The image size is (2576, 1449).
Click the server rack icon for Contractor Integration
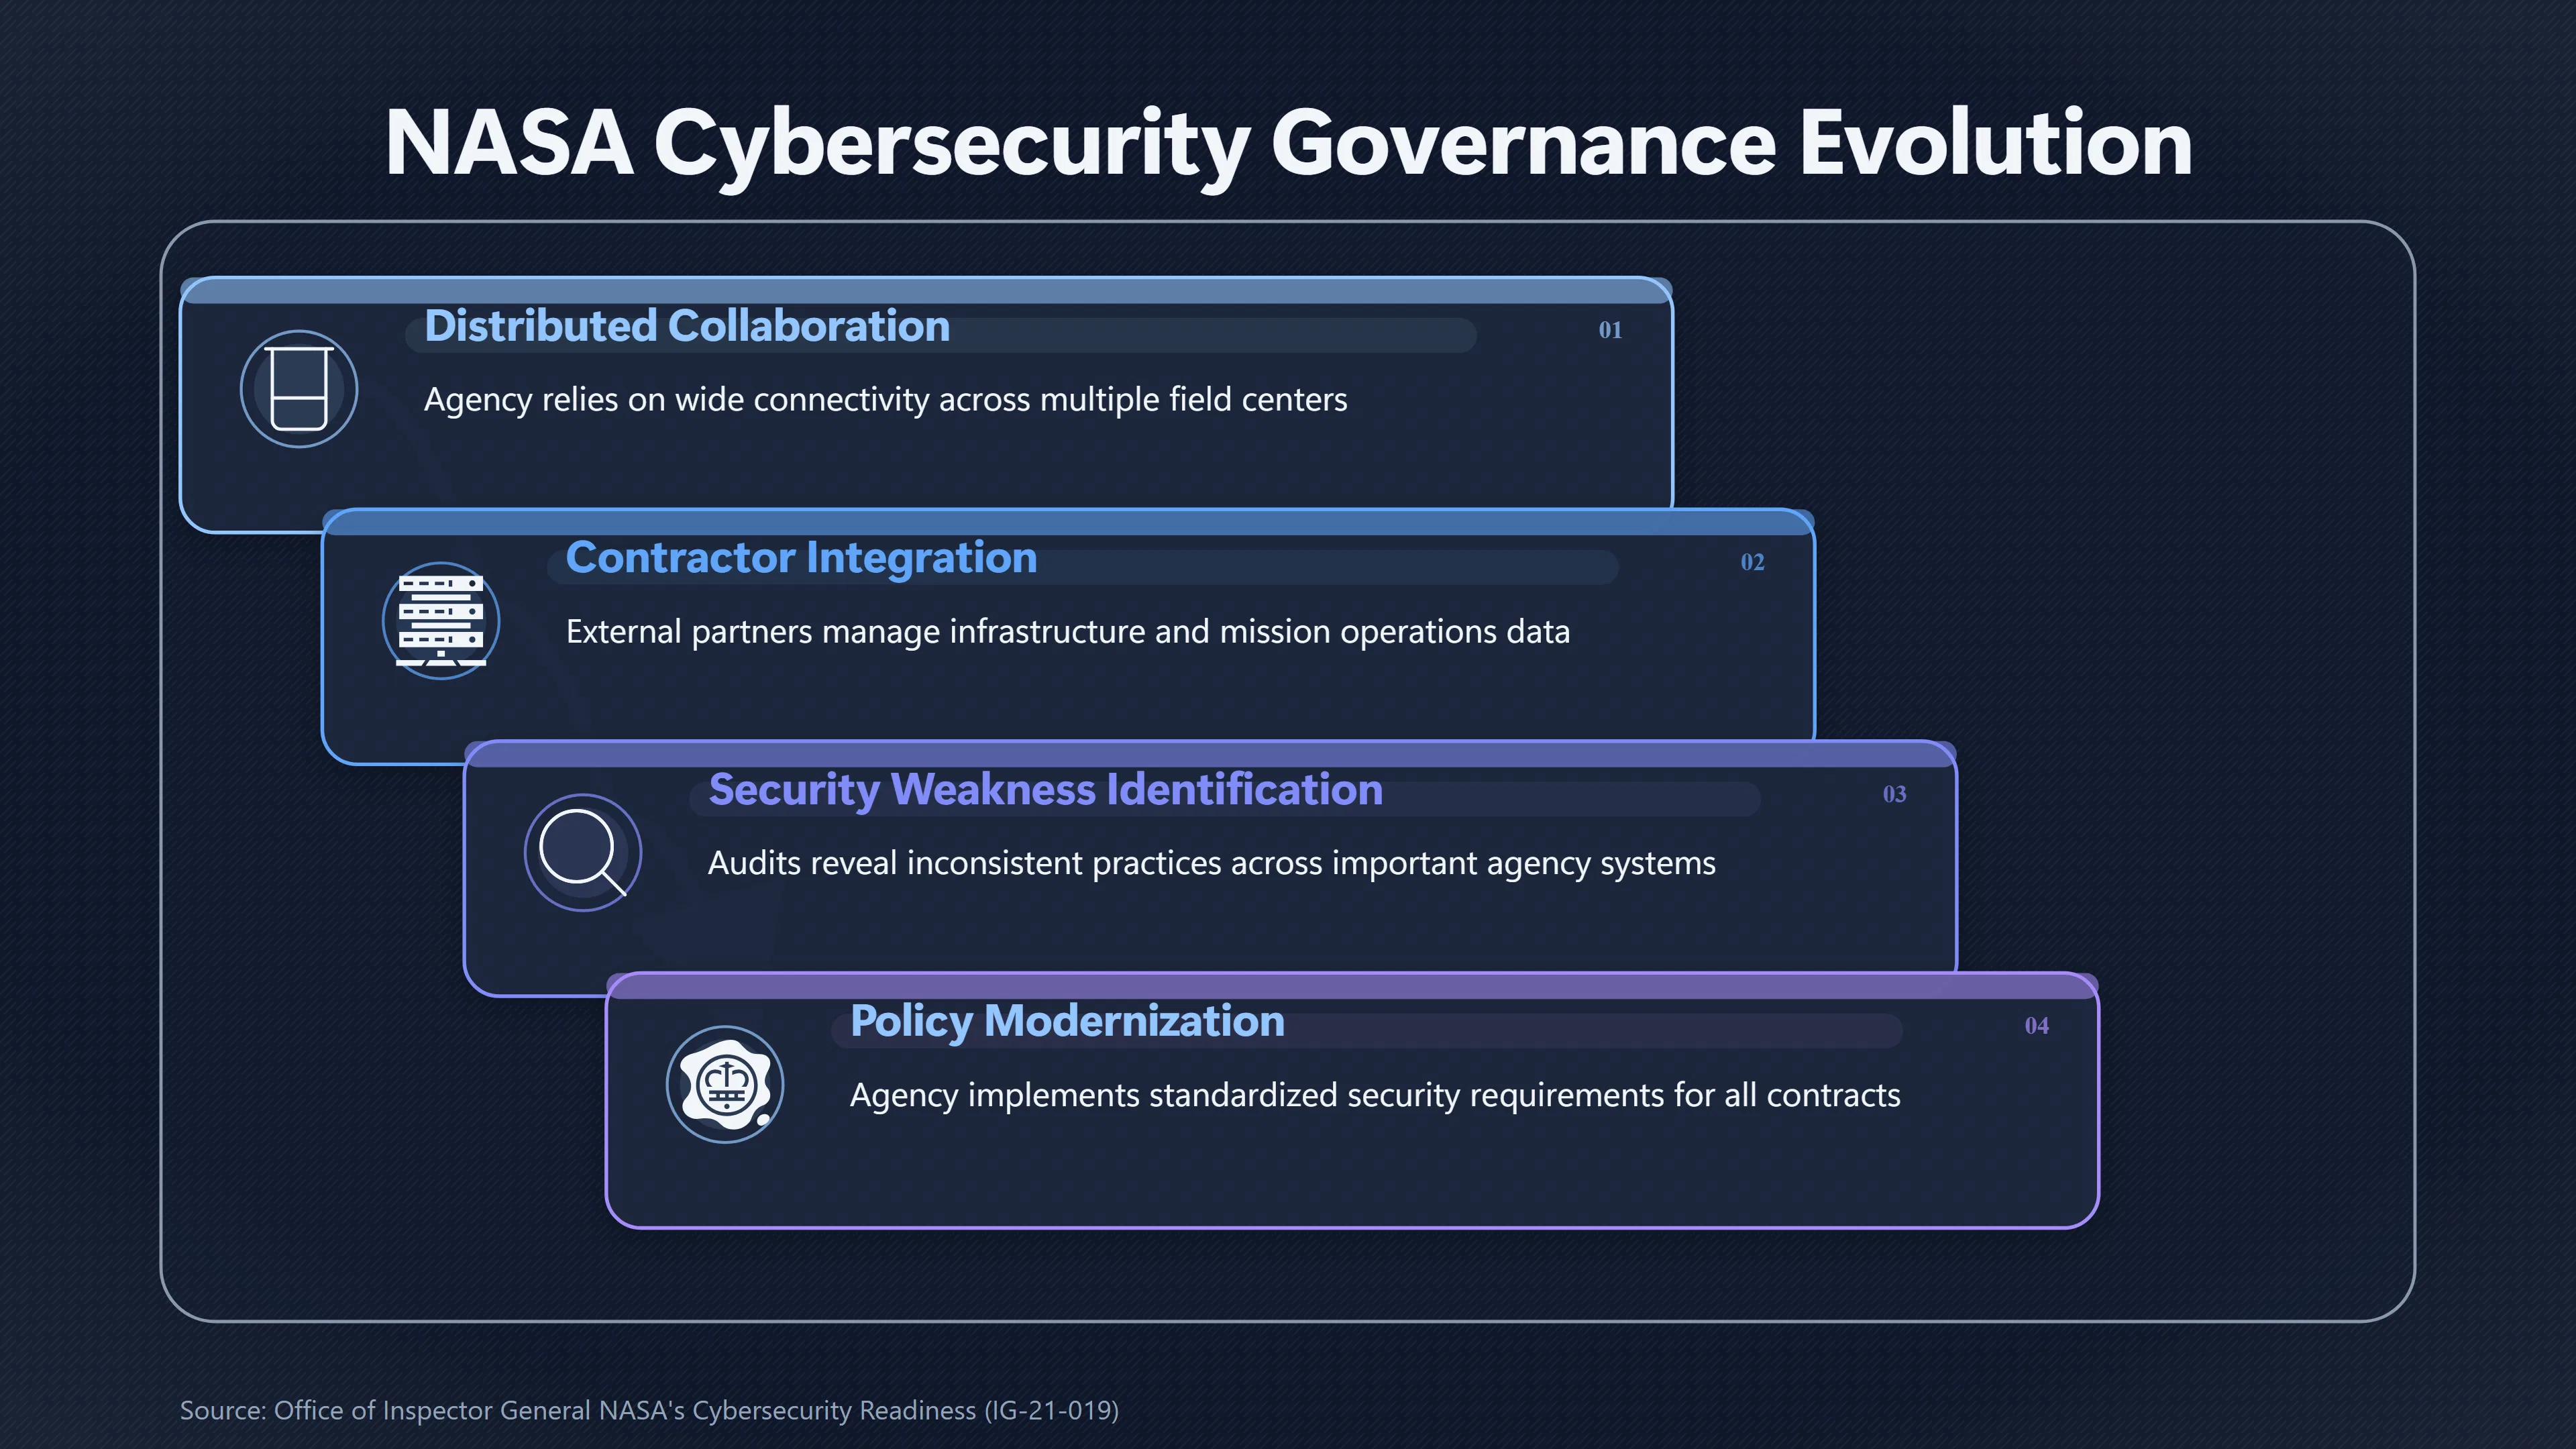click(x=441, y=621)
